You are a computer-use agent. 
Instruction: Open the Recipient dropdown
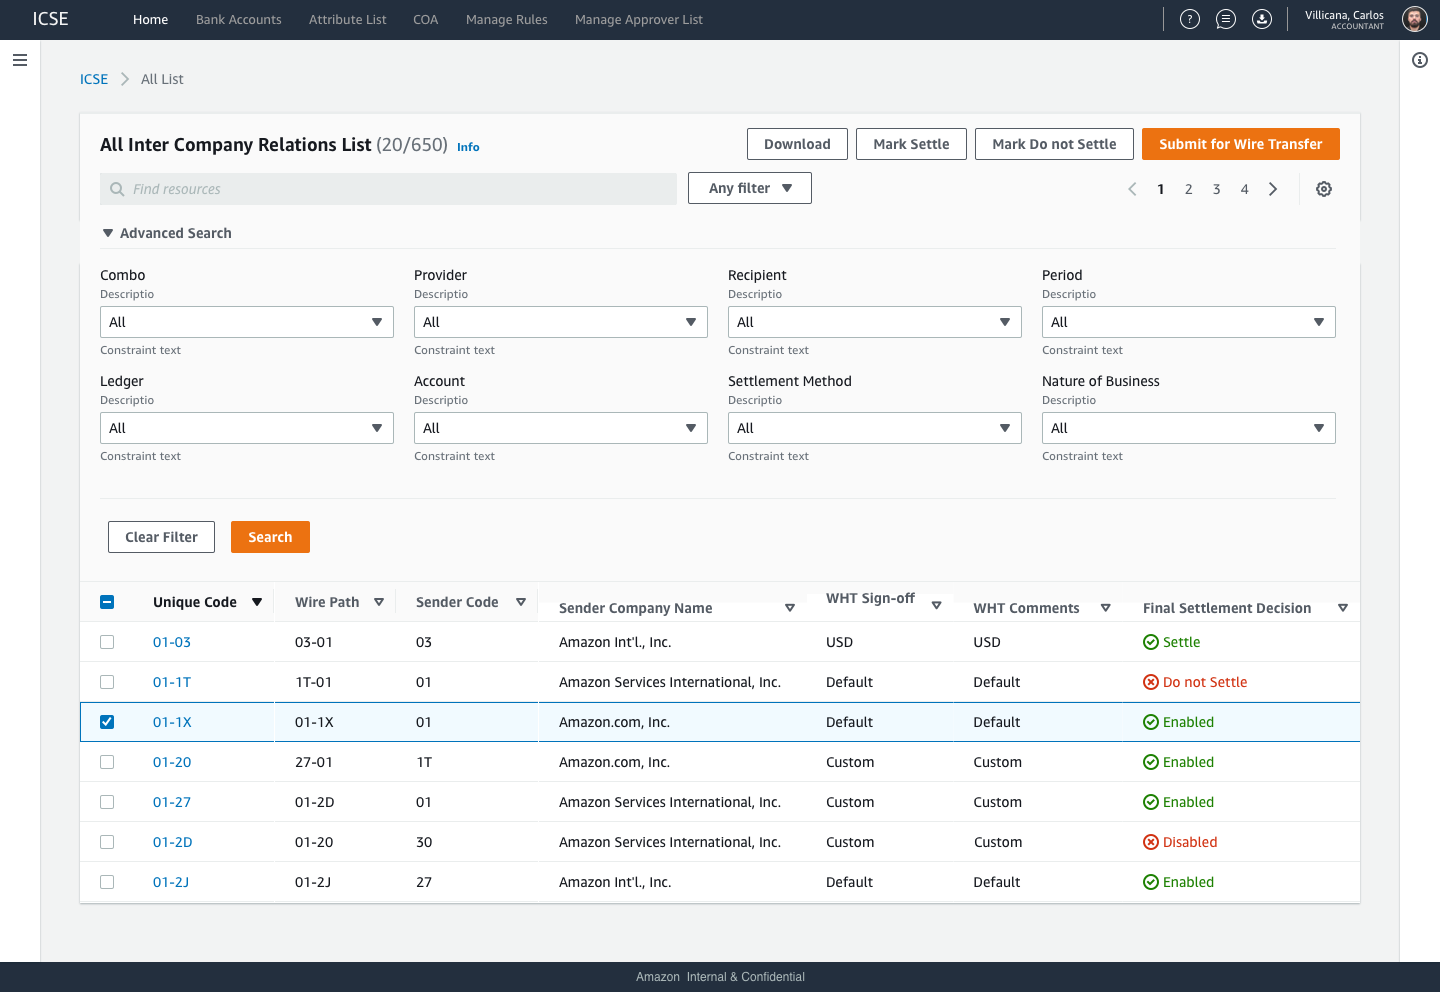(875, 322)
